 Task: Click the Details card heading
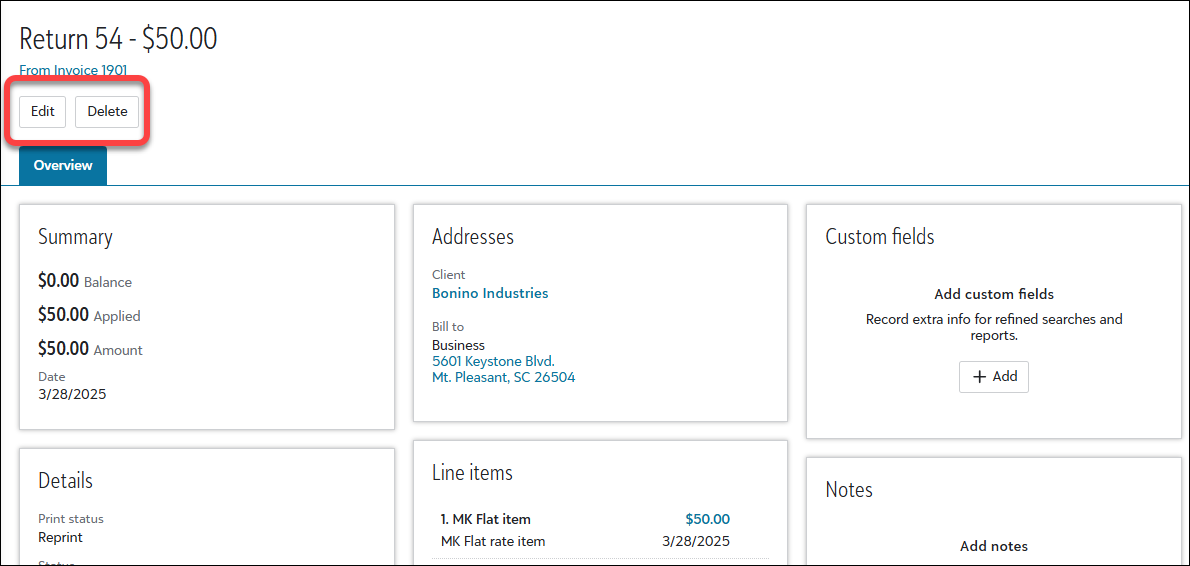click(65, 481)
